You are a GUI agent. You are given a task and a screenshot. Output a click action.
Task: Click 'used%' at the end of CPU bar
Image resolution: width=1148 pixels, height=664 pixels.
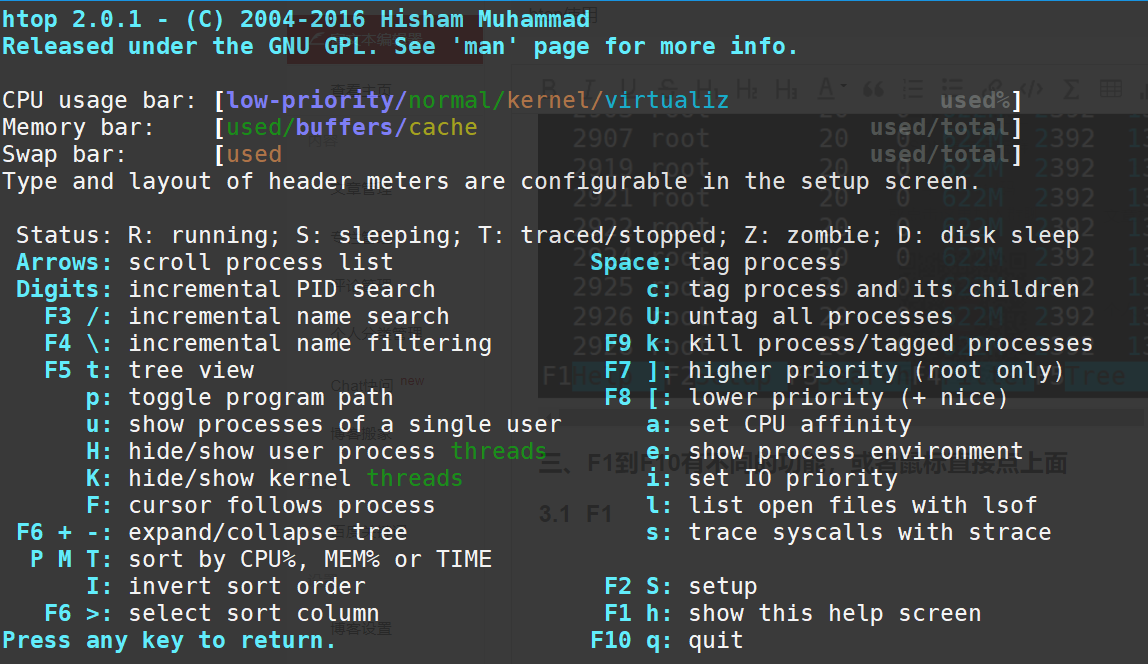(x=974, y=100)
